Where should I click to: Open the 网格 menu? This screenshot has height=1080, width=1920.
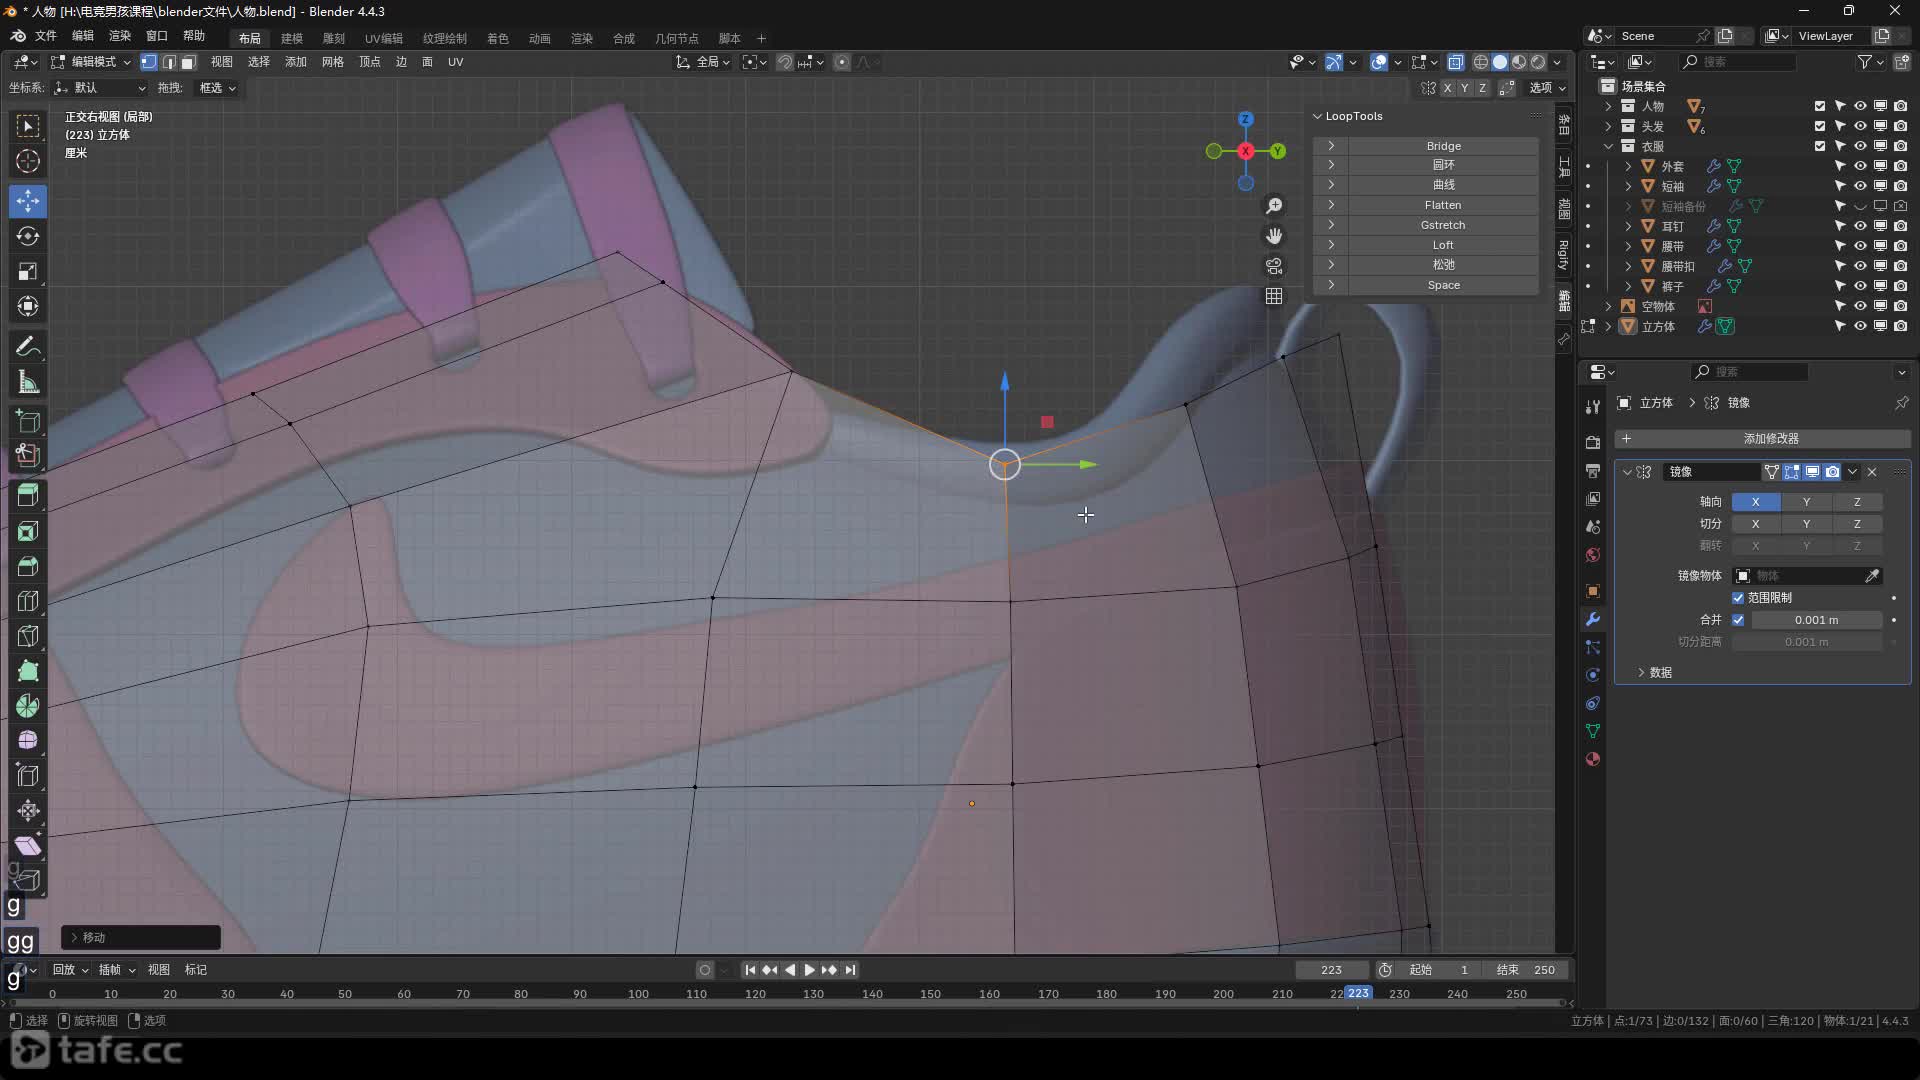pyautogui.click(x=332, y=62)
